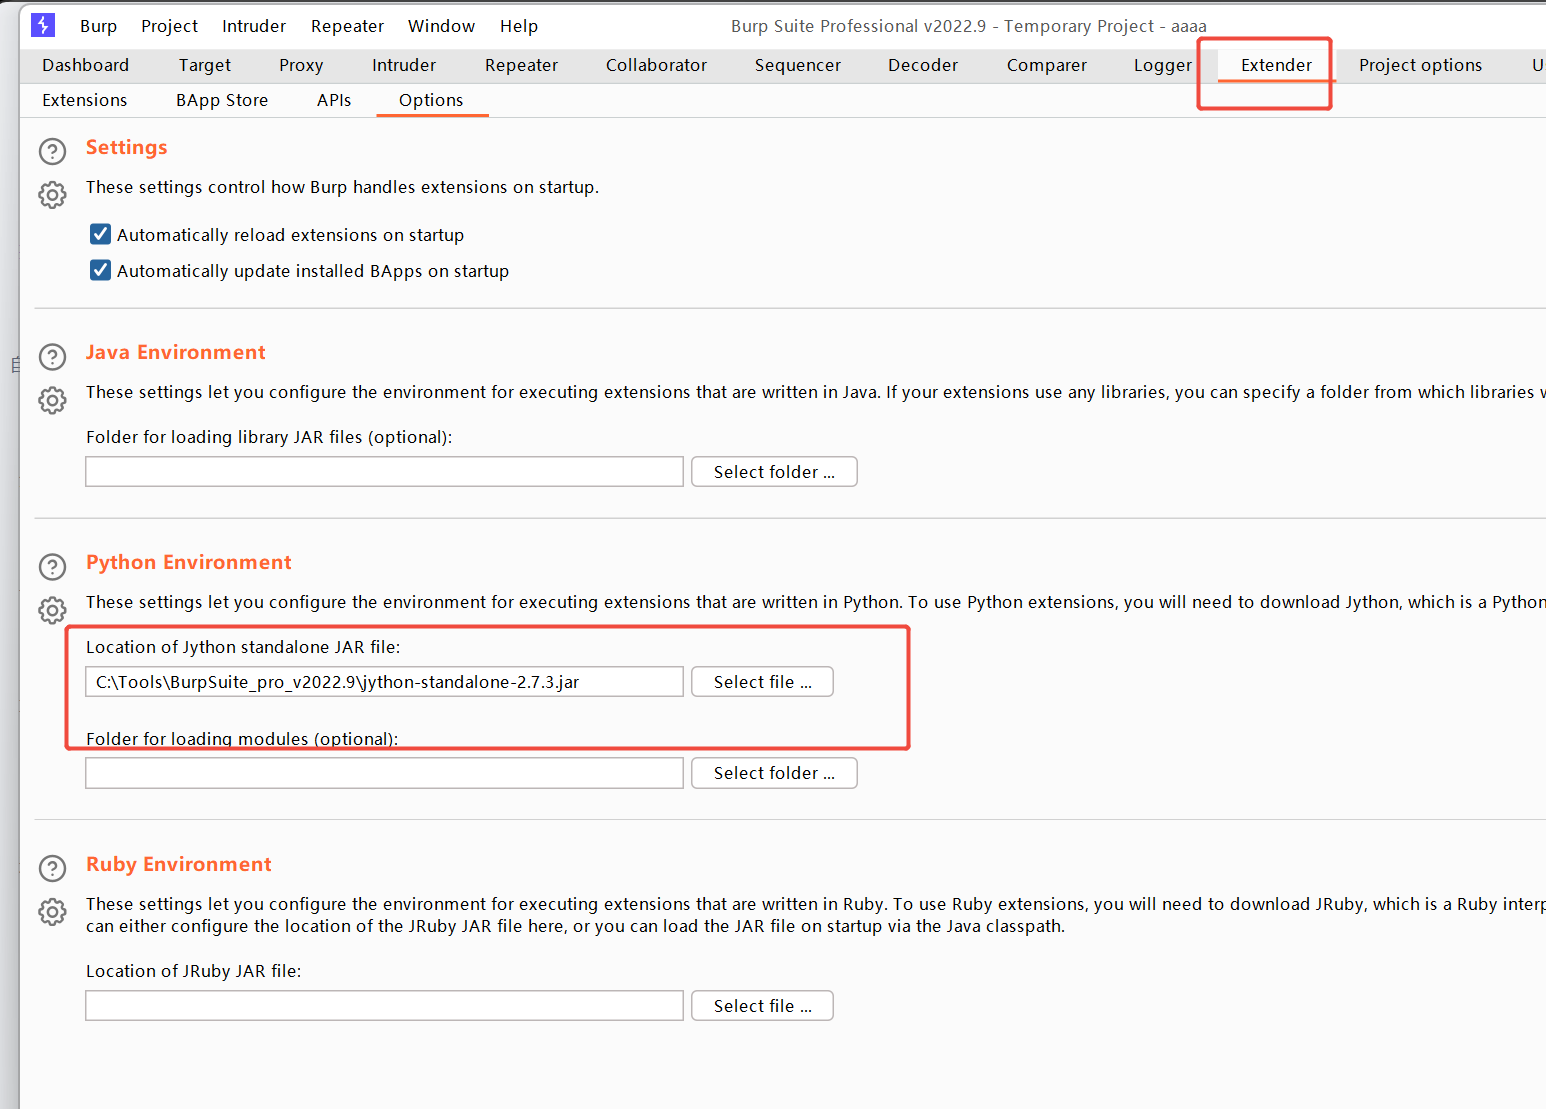1546x1109 pixels.
Task: Switch to the Proxy tab
Action: click(x=301, y=65)
